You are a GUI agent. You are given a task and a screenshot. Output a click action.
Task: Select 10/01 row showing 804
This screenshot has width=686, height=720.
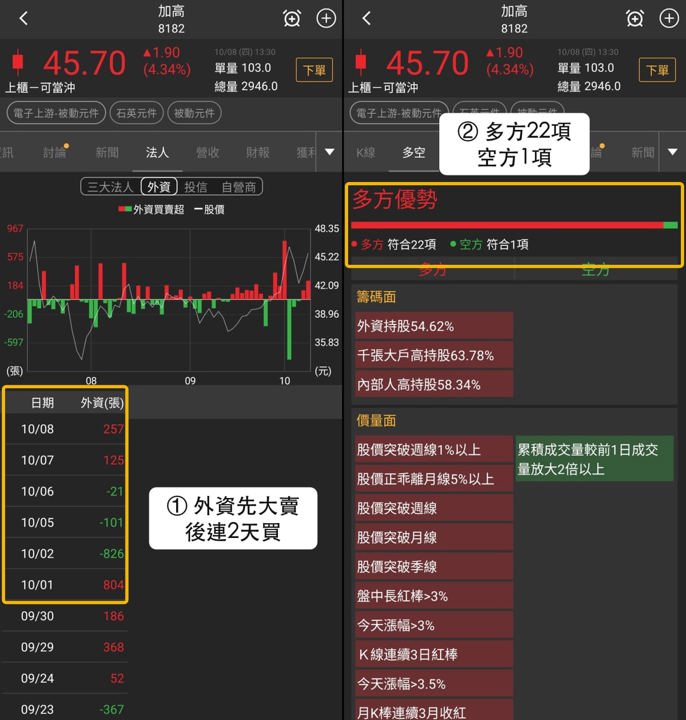coord(66,585)
